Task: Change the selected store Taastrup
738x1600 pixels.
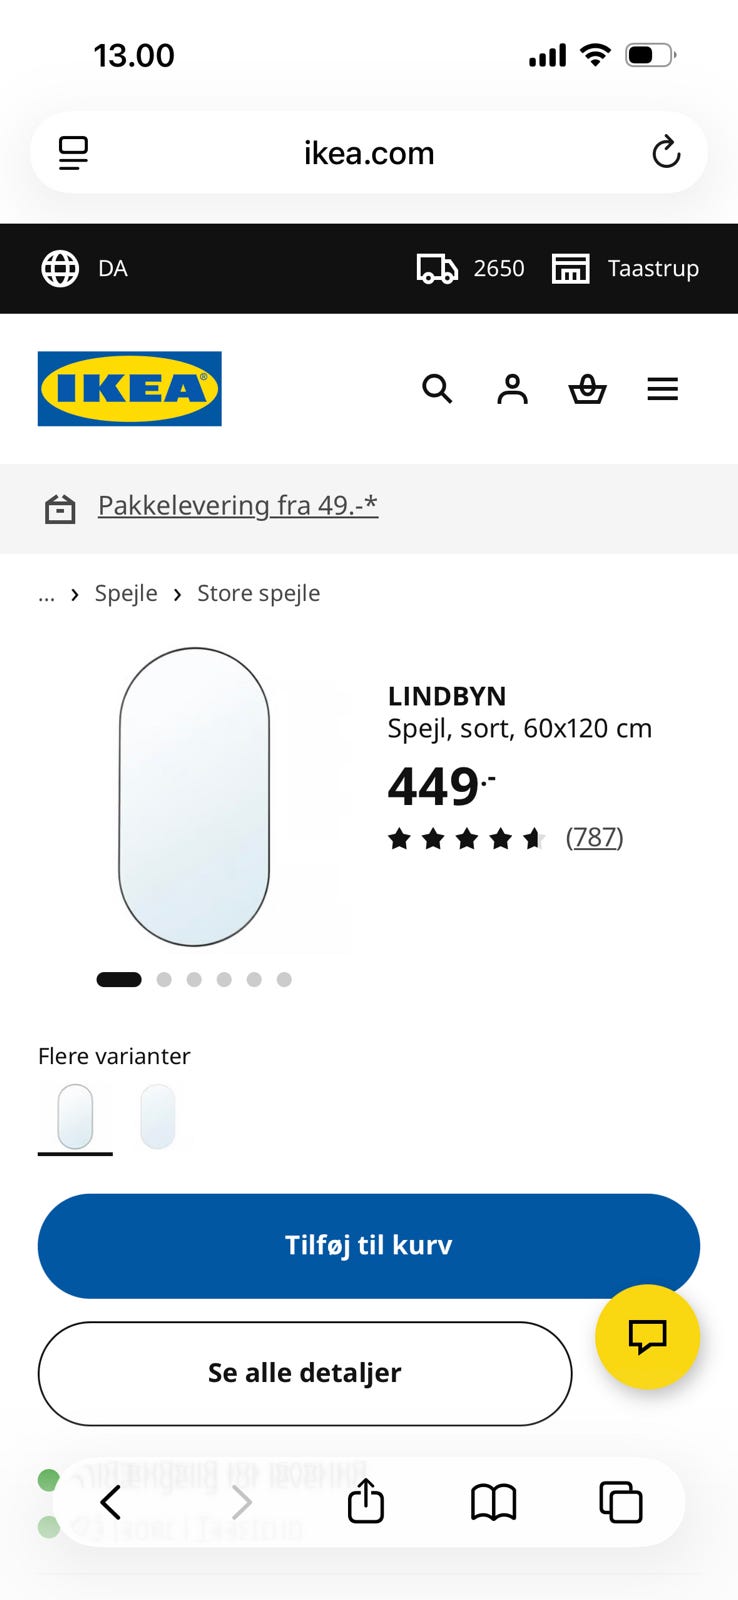Action: pos(626,269)
